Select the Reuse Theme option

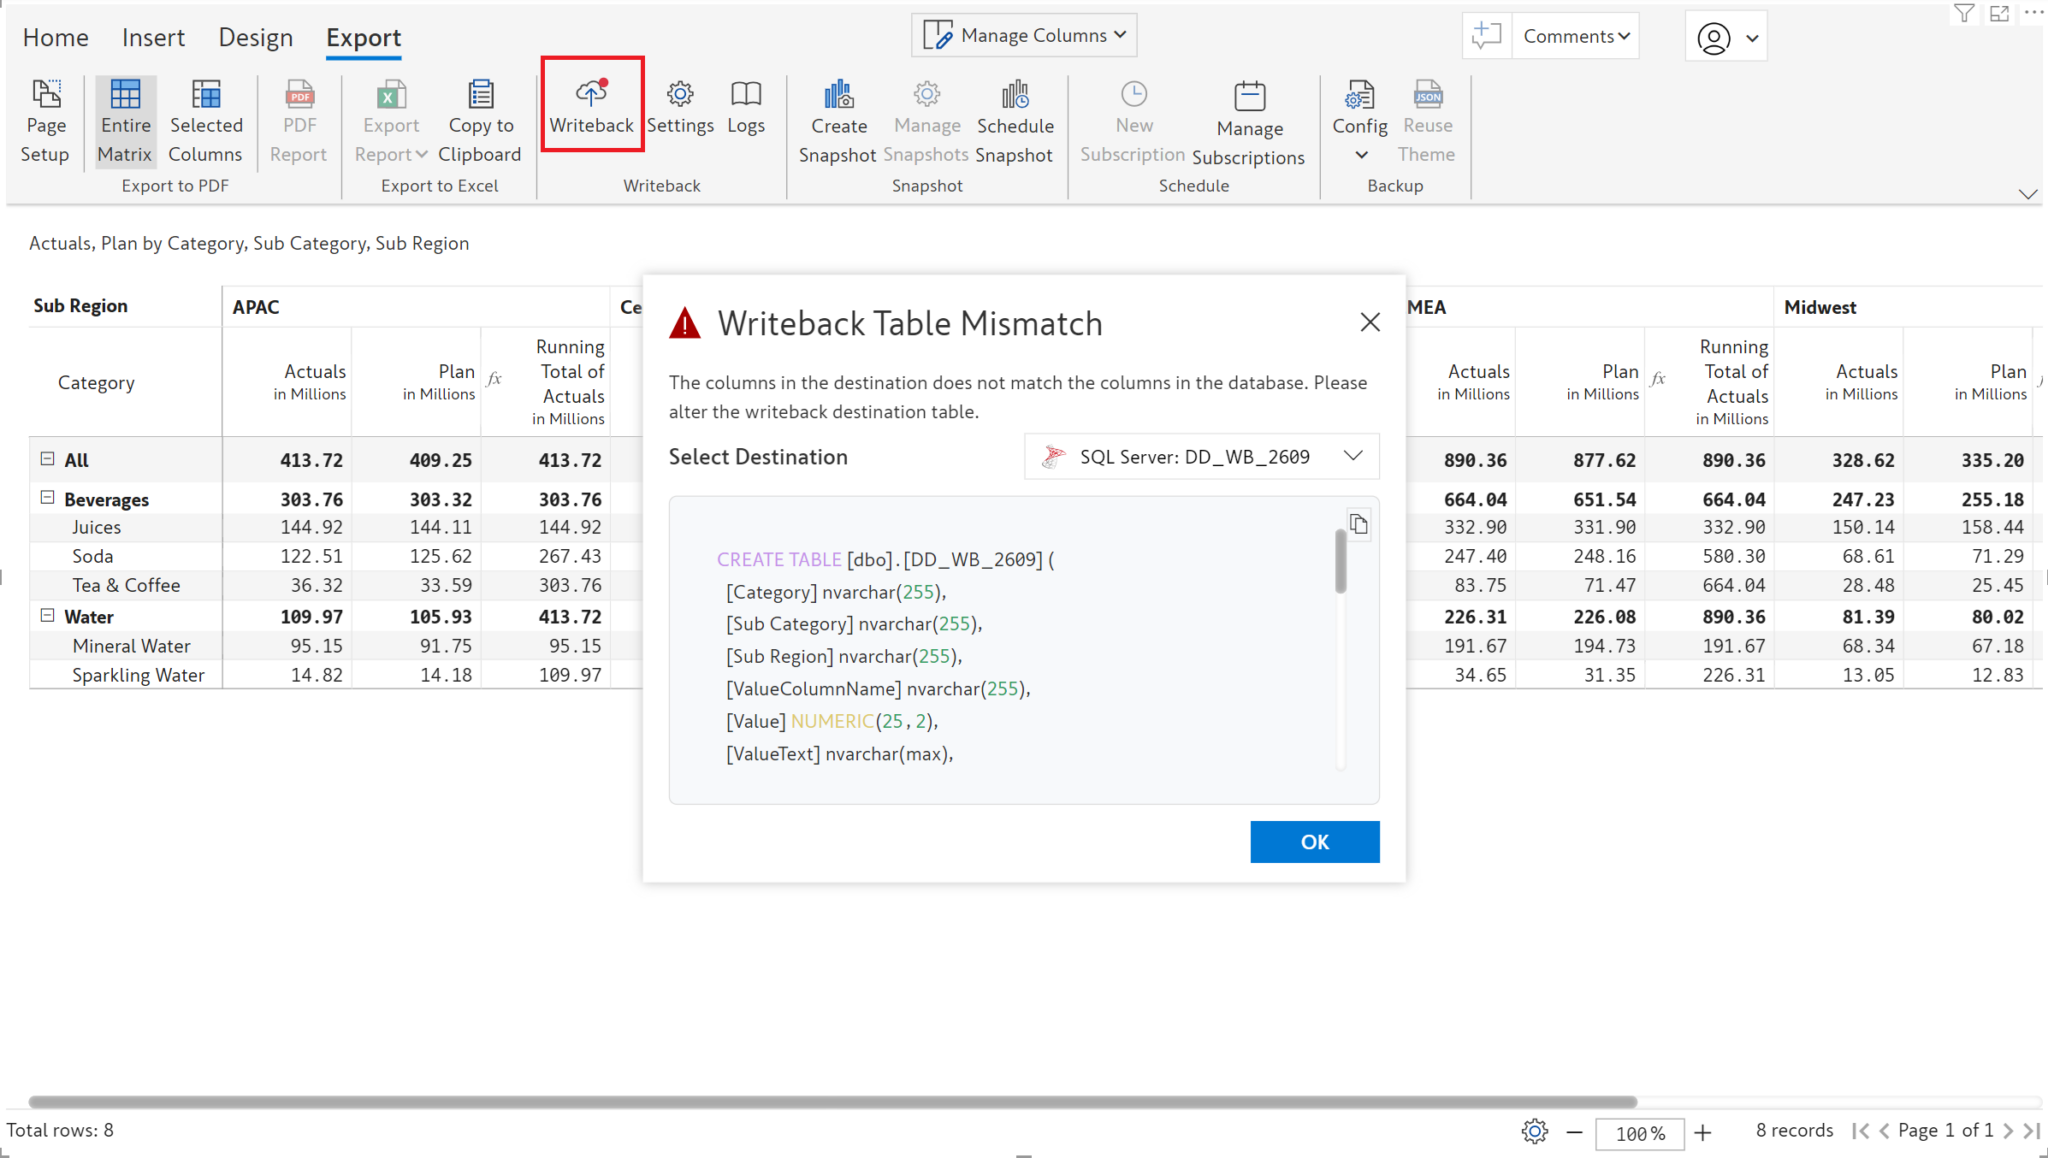pyautogui.click(x=1427, y=120)
